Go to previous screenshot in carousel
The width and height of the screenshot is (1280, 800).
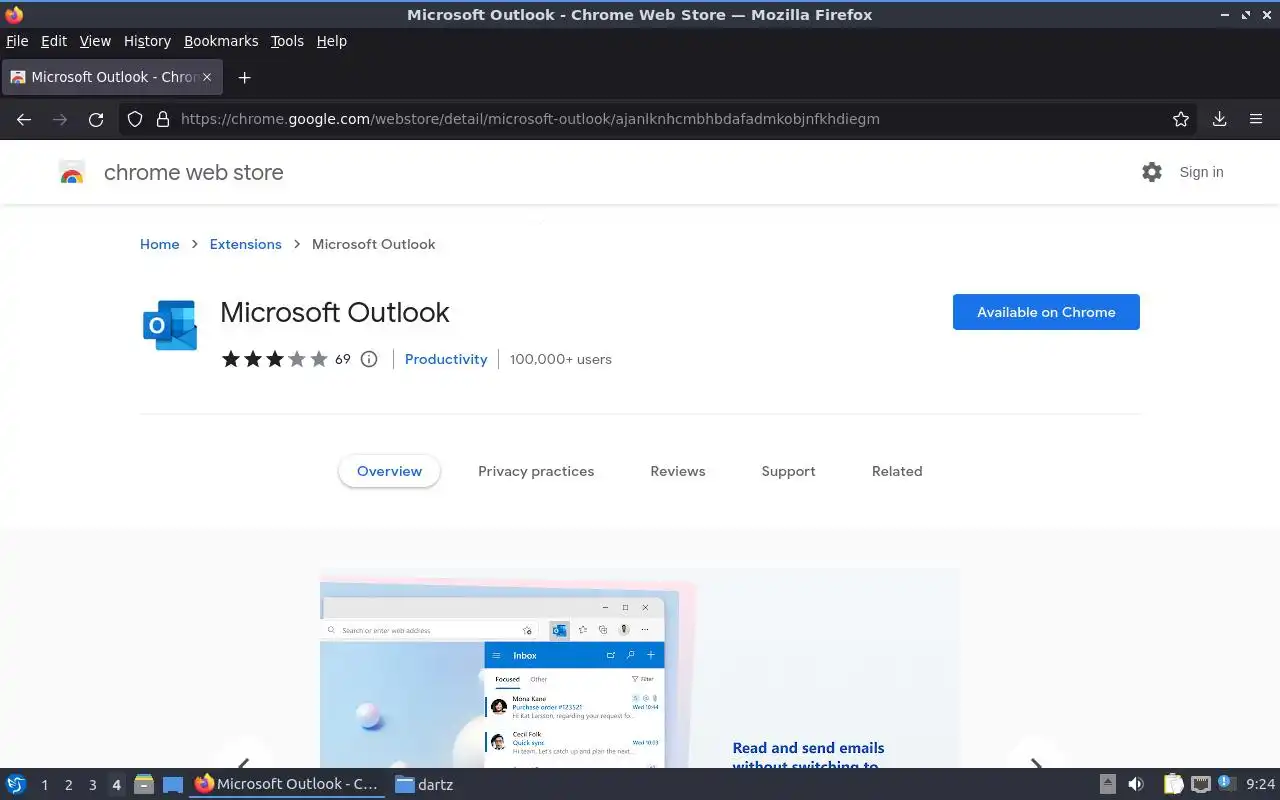(x=243, y=766)
